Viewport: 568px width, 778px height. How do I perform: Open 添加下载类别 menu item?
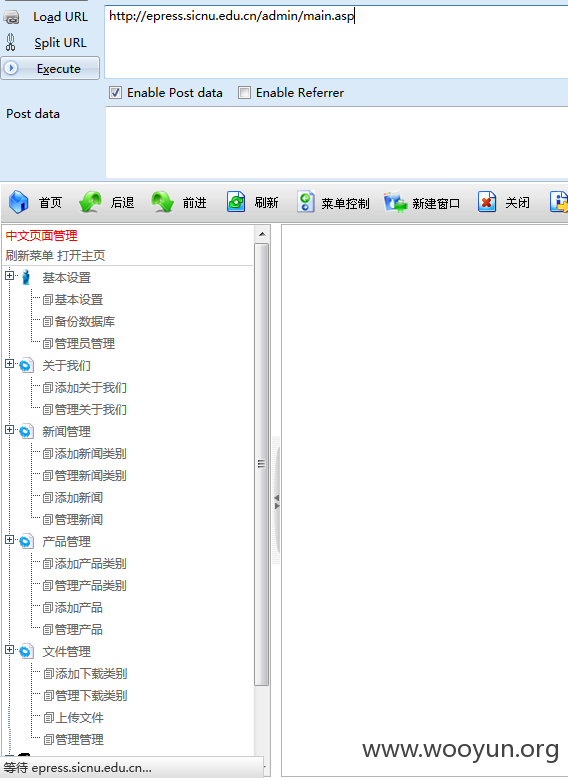(x=92, y=674)
